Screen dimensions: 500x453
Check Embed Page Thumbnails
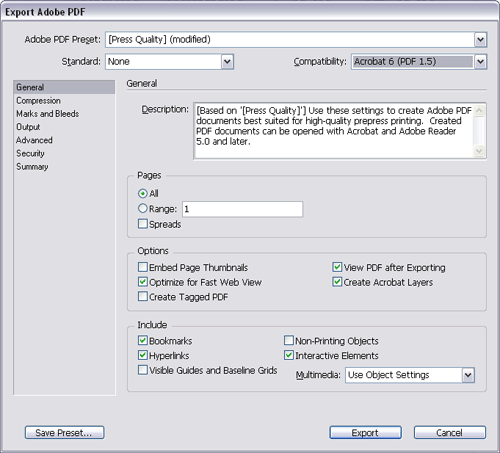click(143, 267)
